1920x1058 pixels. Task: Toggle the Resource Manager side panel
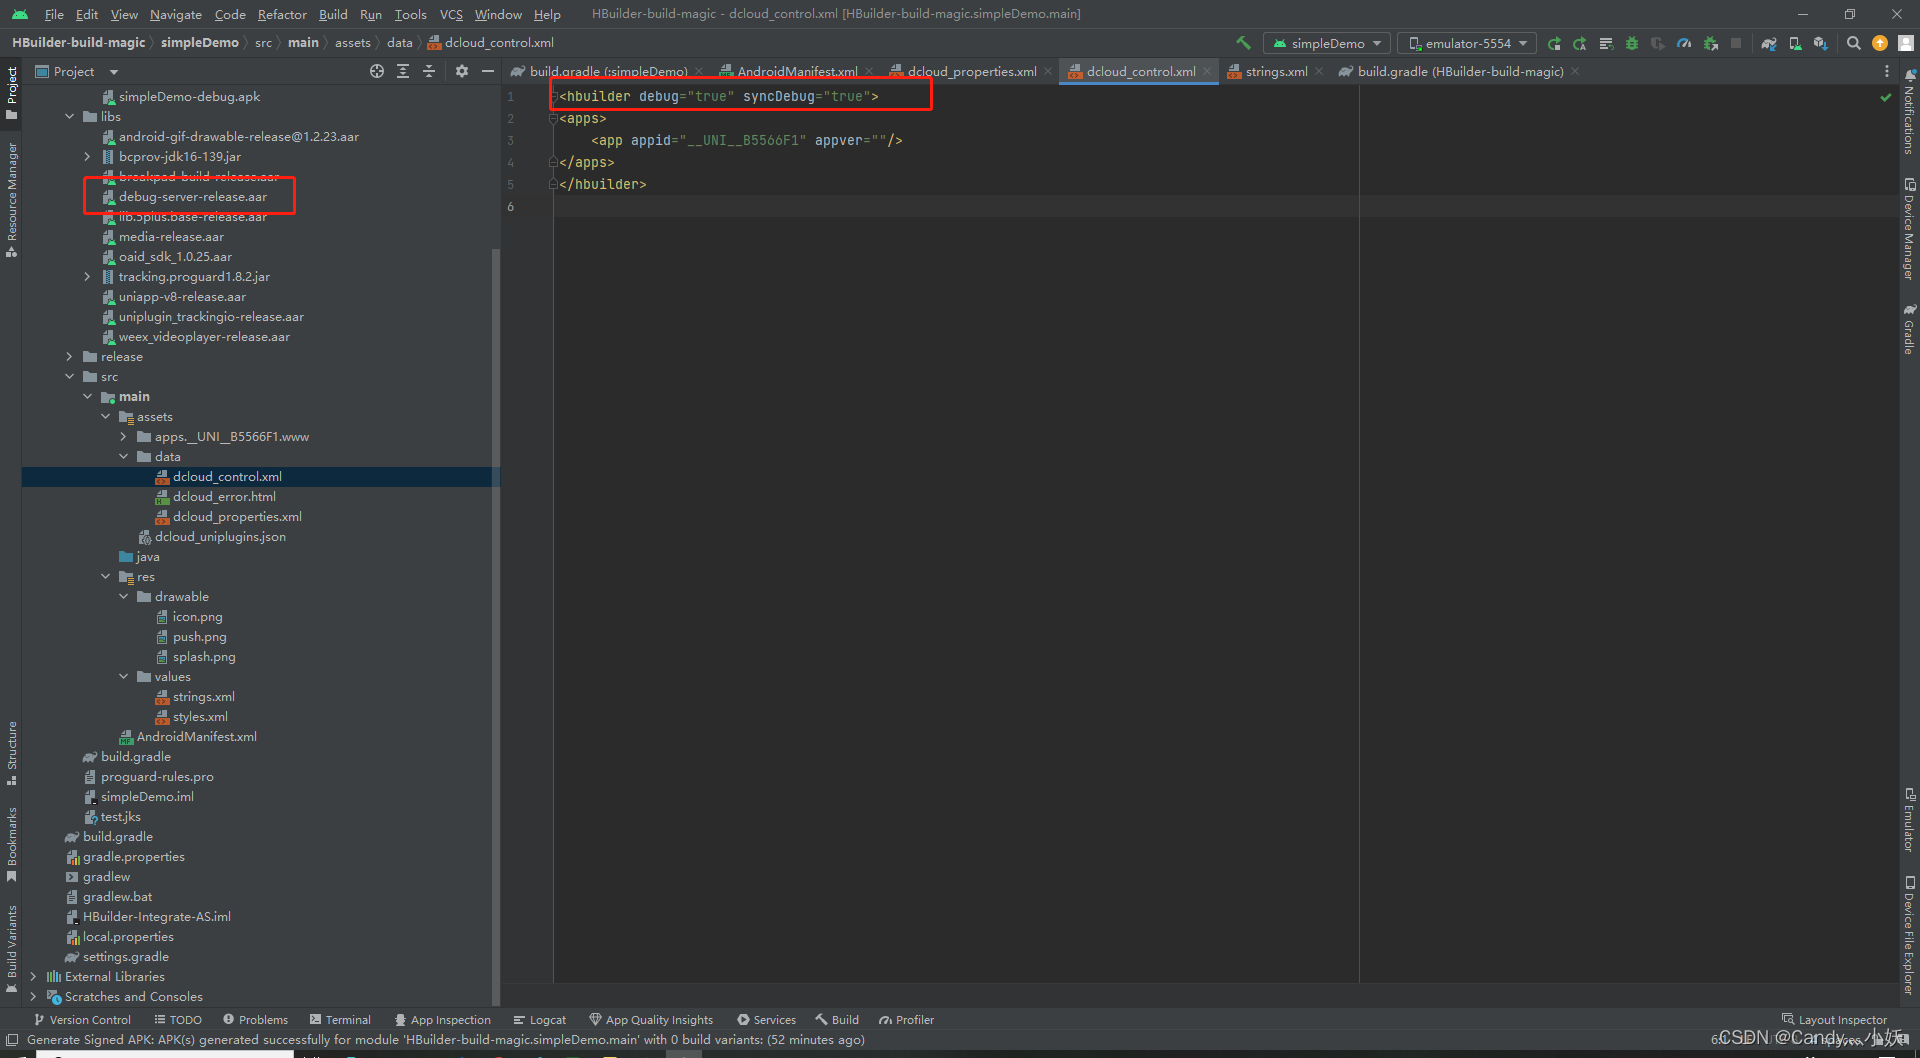point(12,200)
